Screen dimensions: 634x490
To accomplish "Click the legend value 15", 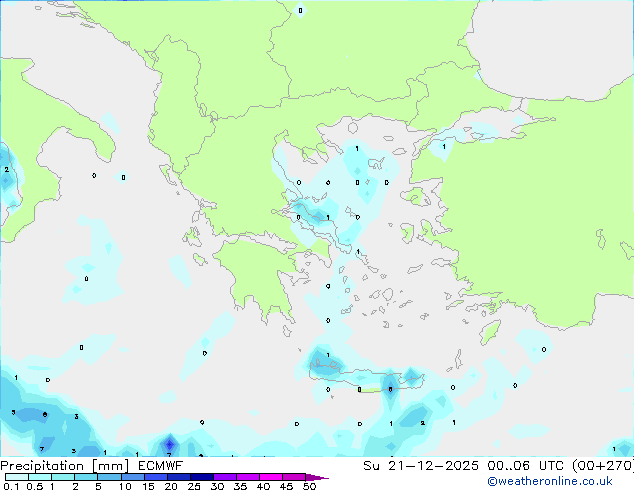I will [148, 486].
